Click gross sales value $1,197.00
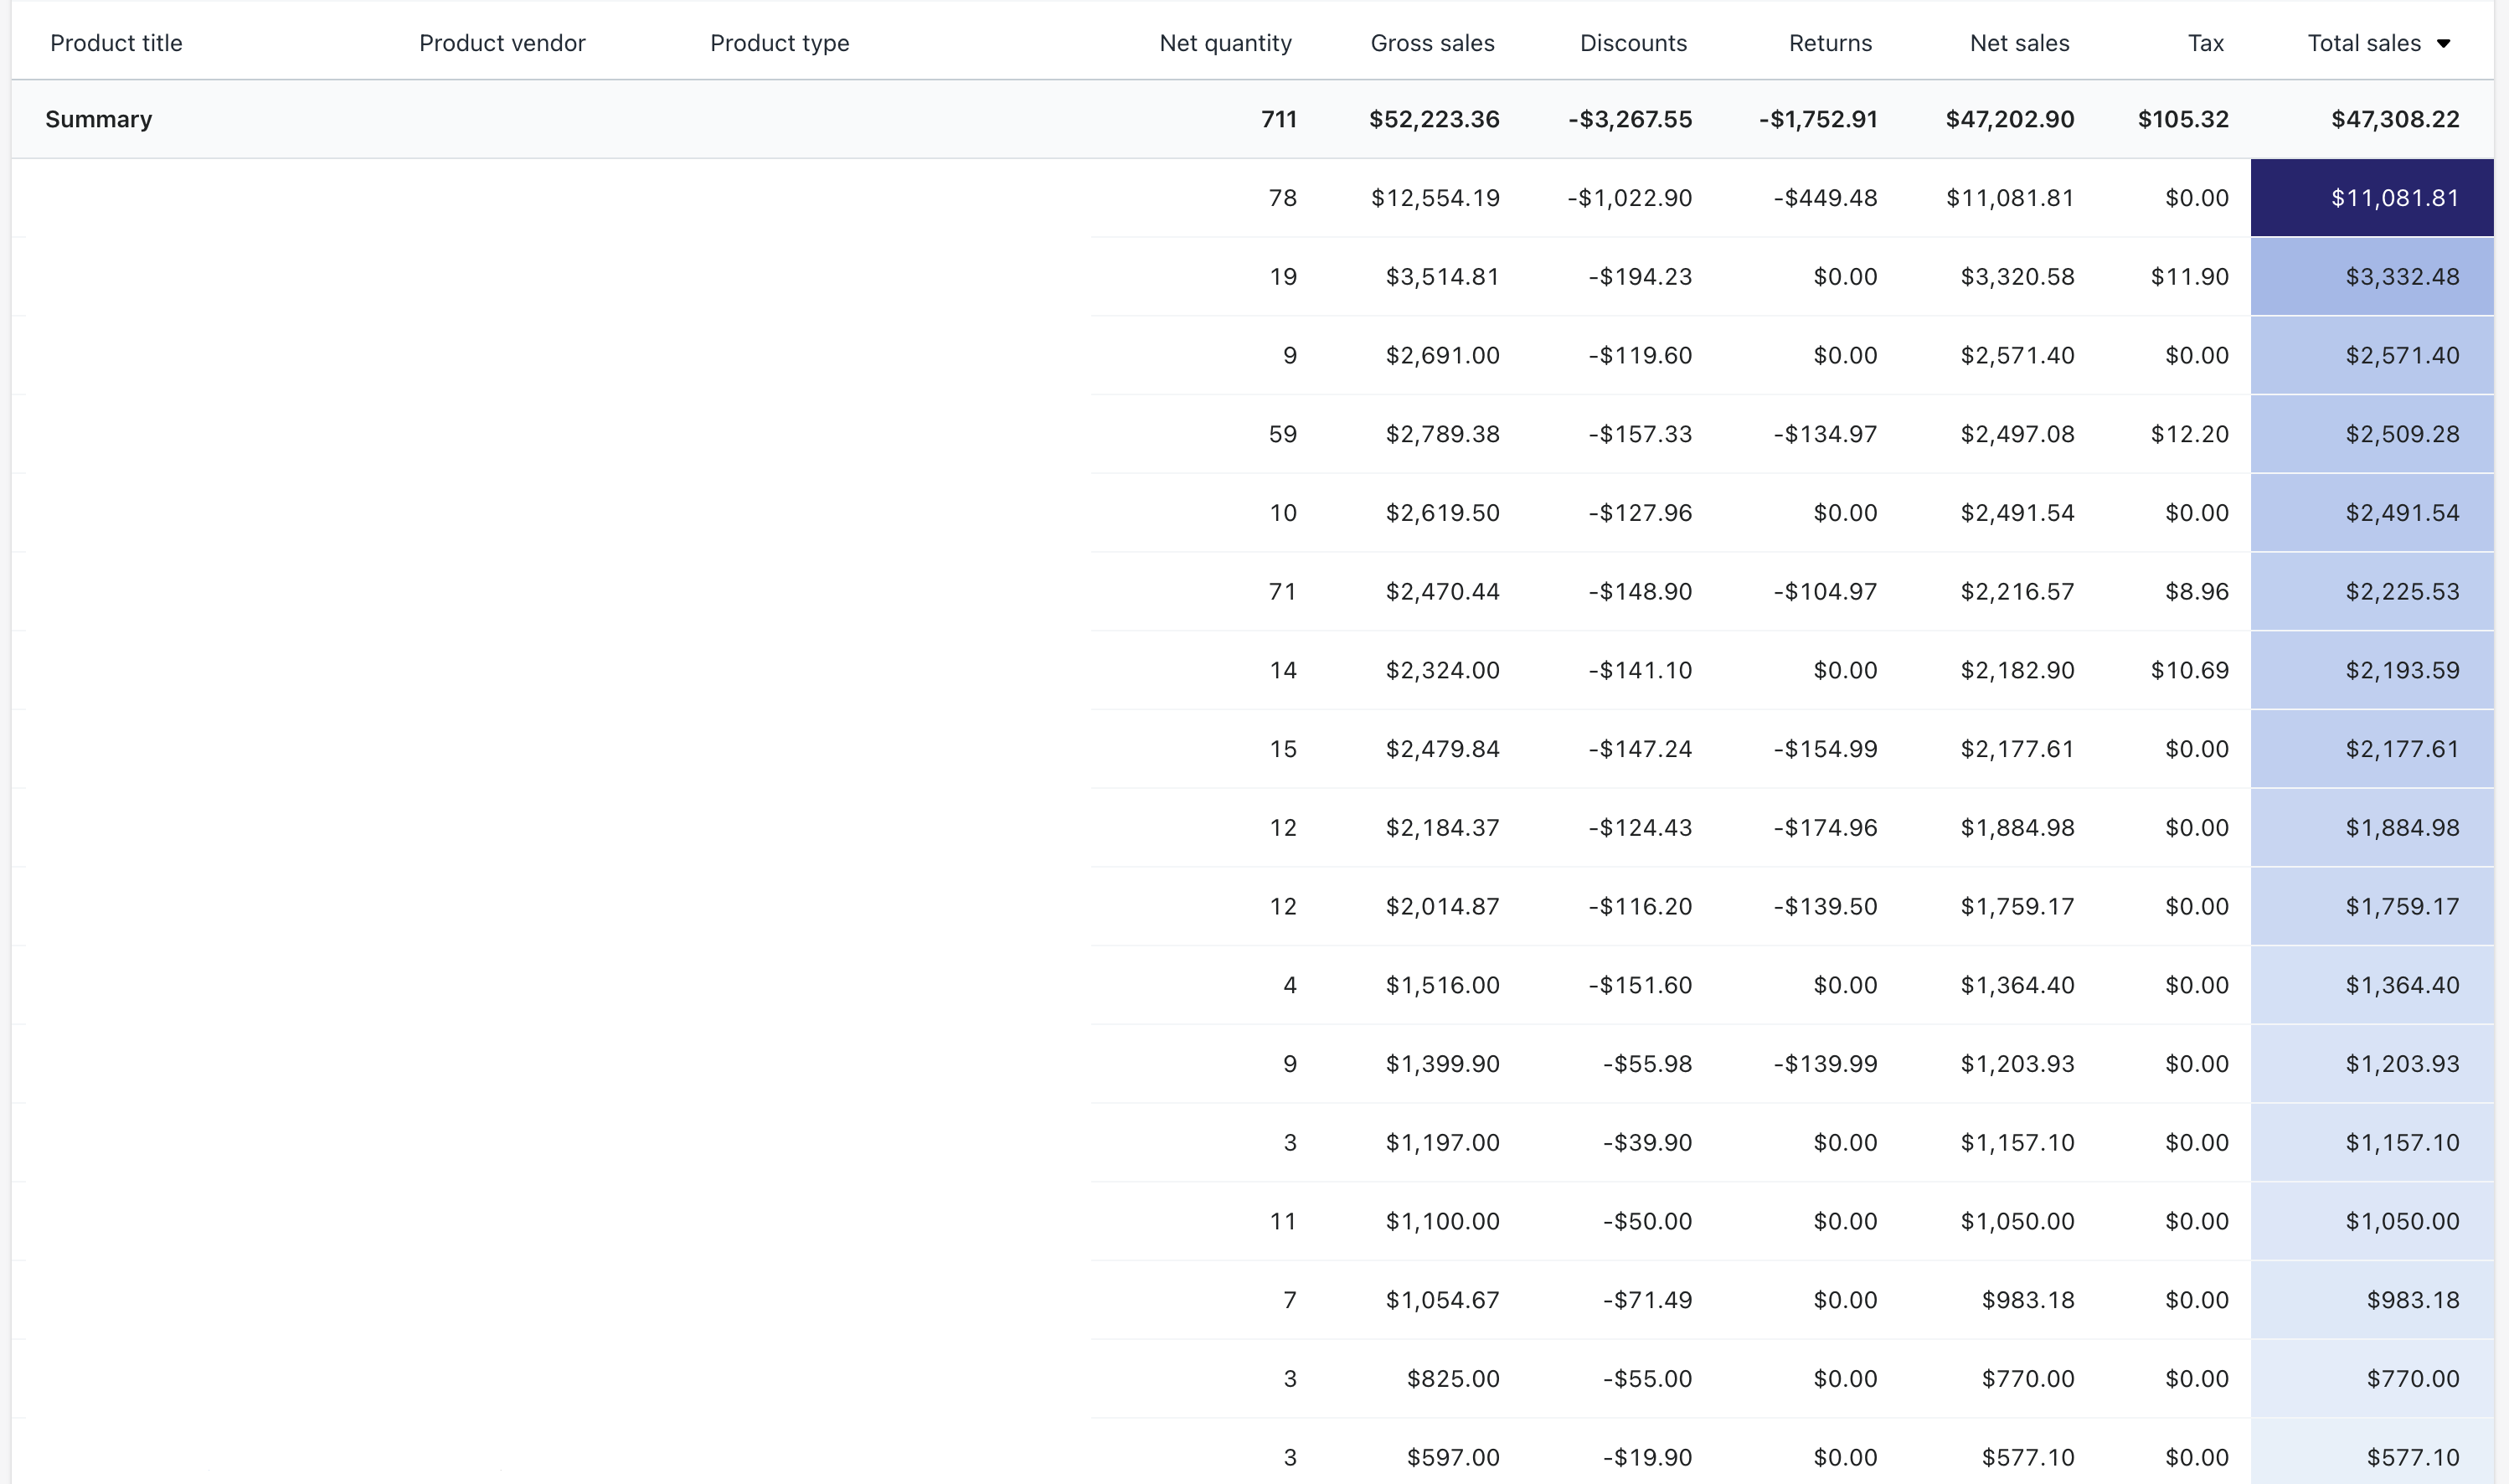This screenshot has height=1484, width=2509. click(x=1442, y=1142)
